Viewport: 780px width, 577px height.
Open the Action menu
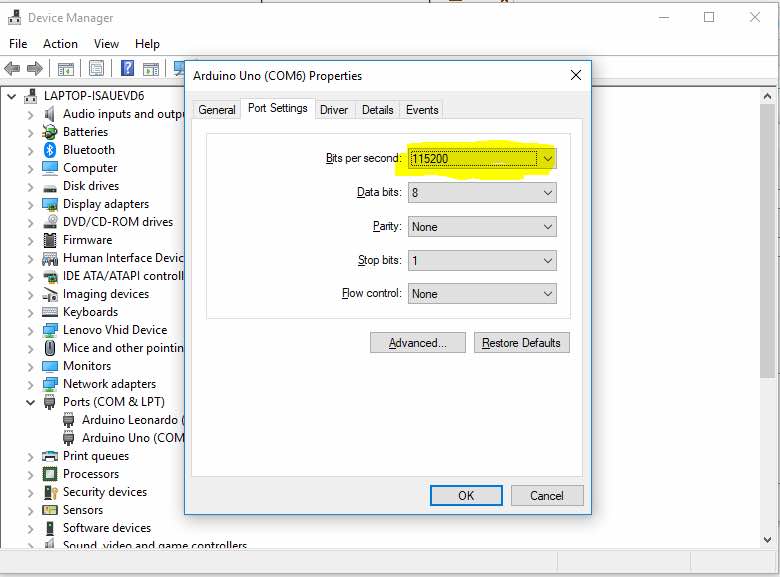pos(60,44)
